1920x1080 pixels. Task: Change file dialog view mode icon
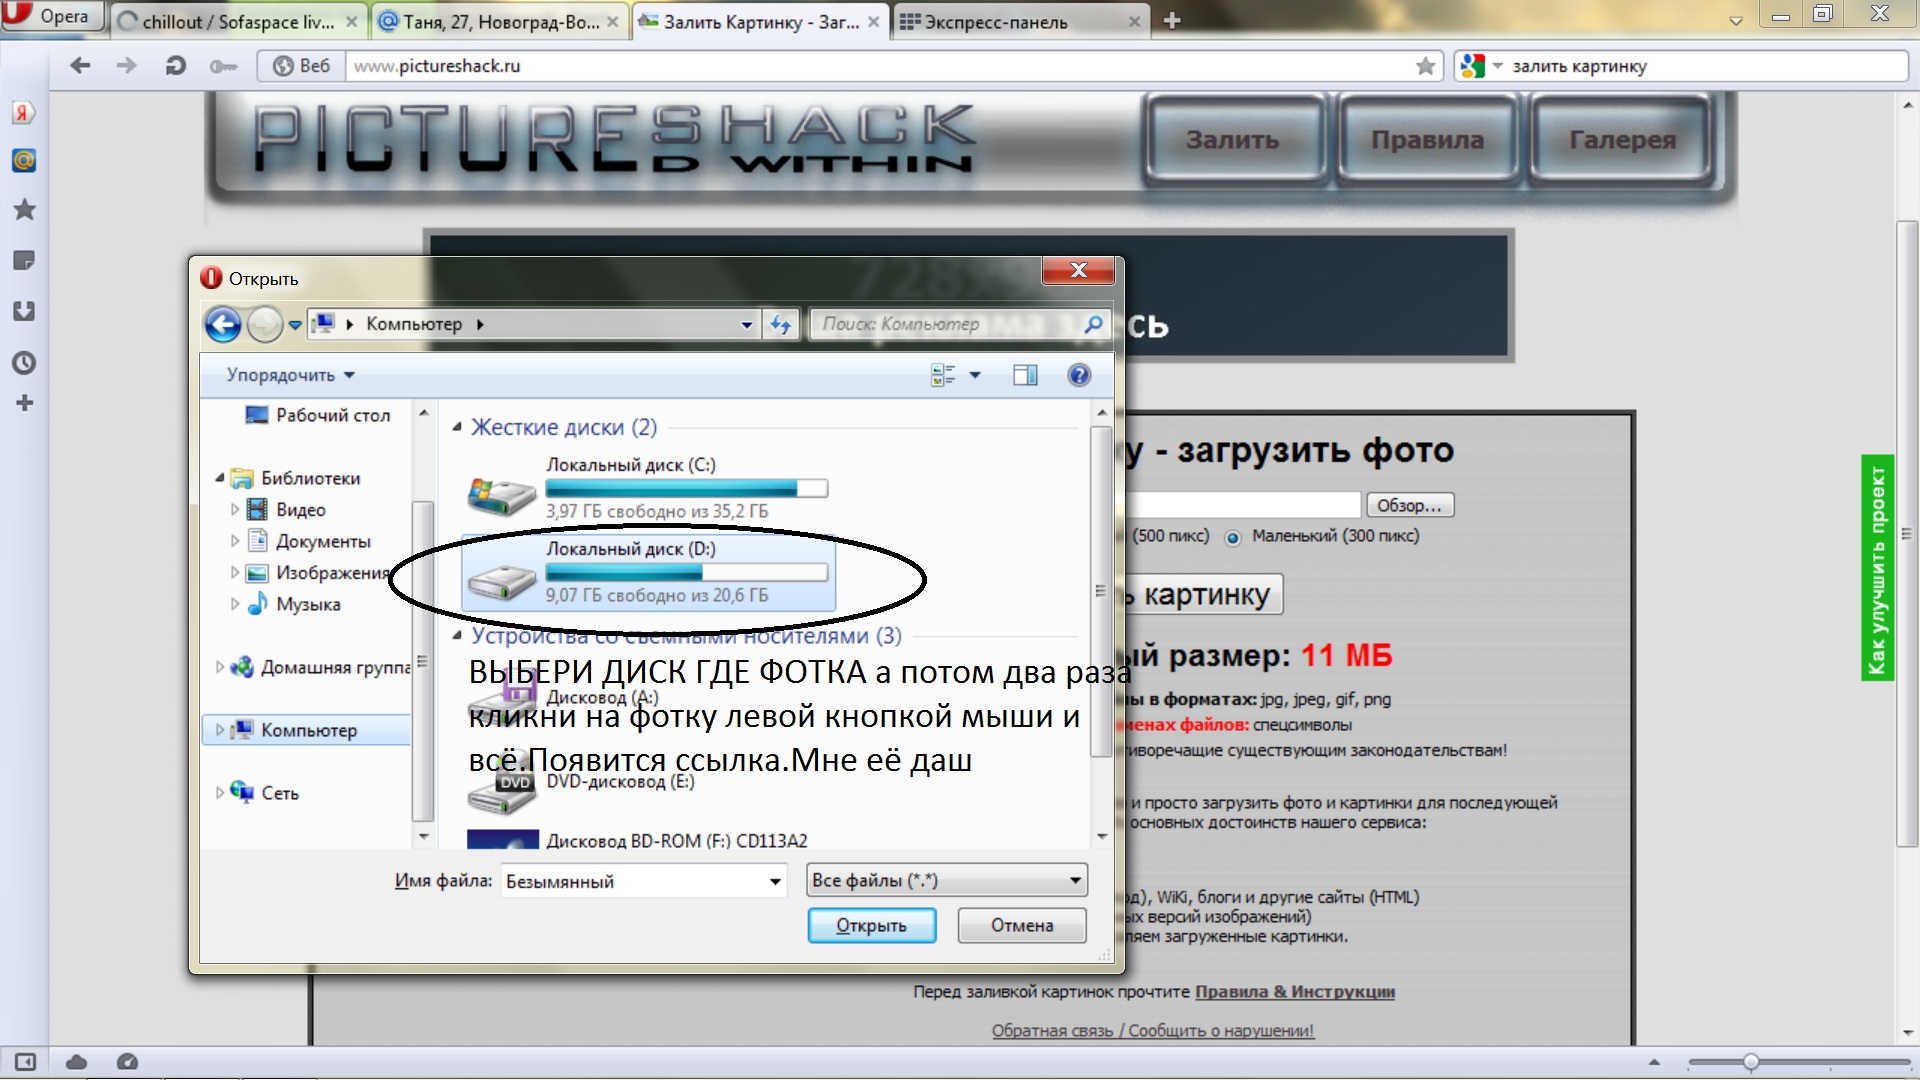click(x=943, y=375)
